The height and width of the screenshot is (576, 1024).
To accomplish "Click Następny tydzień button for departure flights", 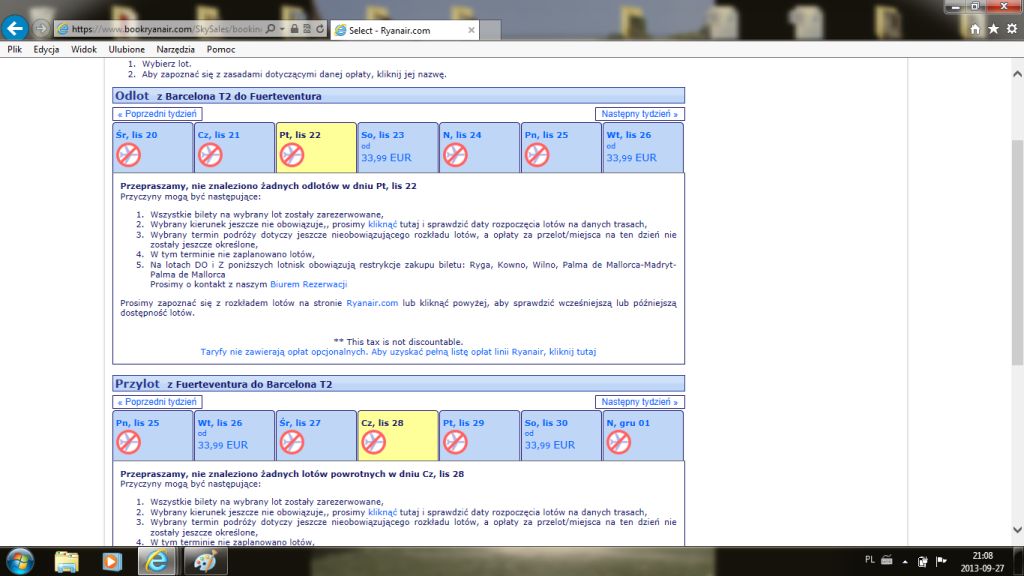I will tap(639, 114).
